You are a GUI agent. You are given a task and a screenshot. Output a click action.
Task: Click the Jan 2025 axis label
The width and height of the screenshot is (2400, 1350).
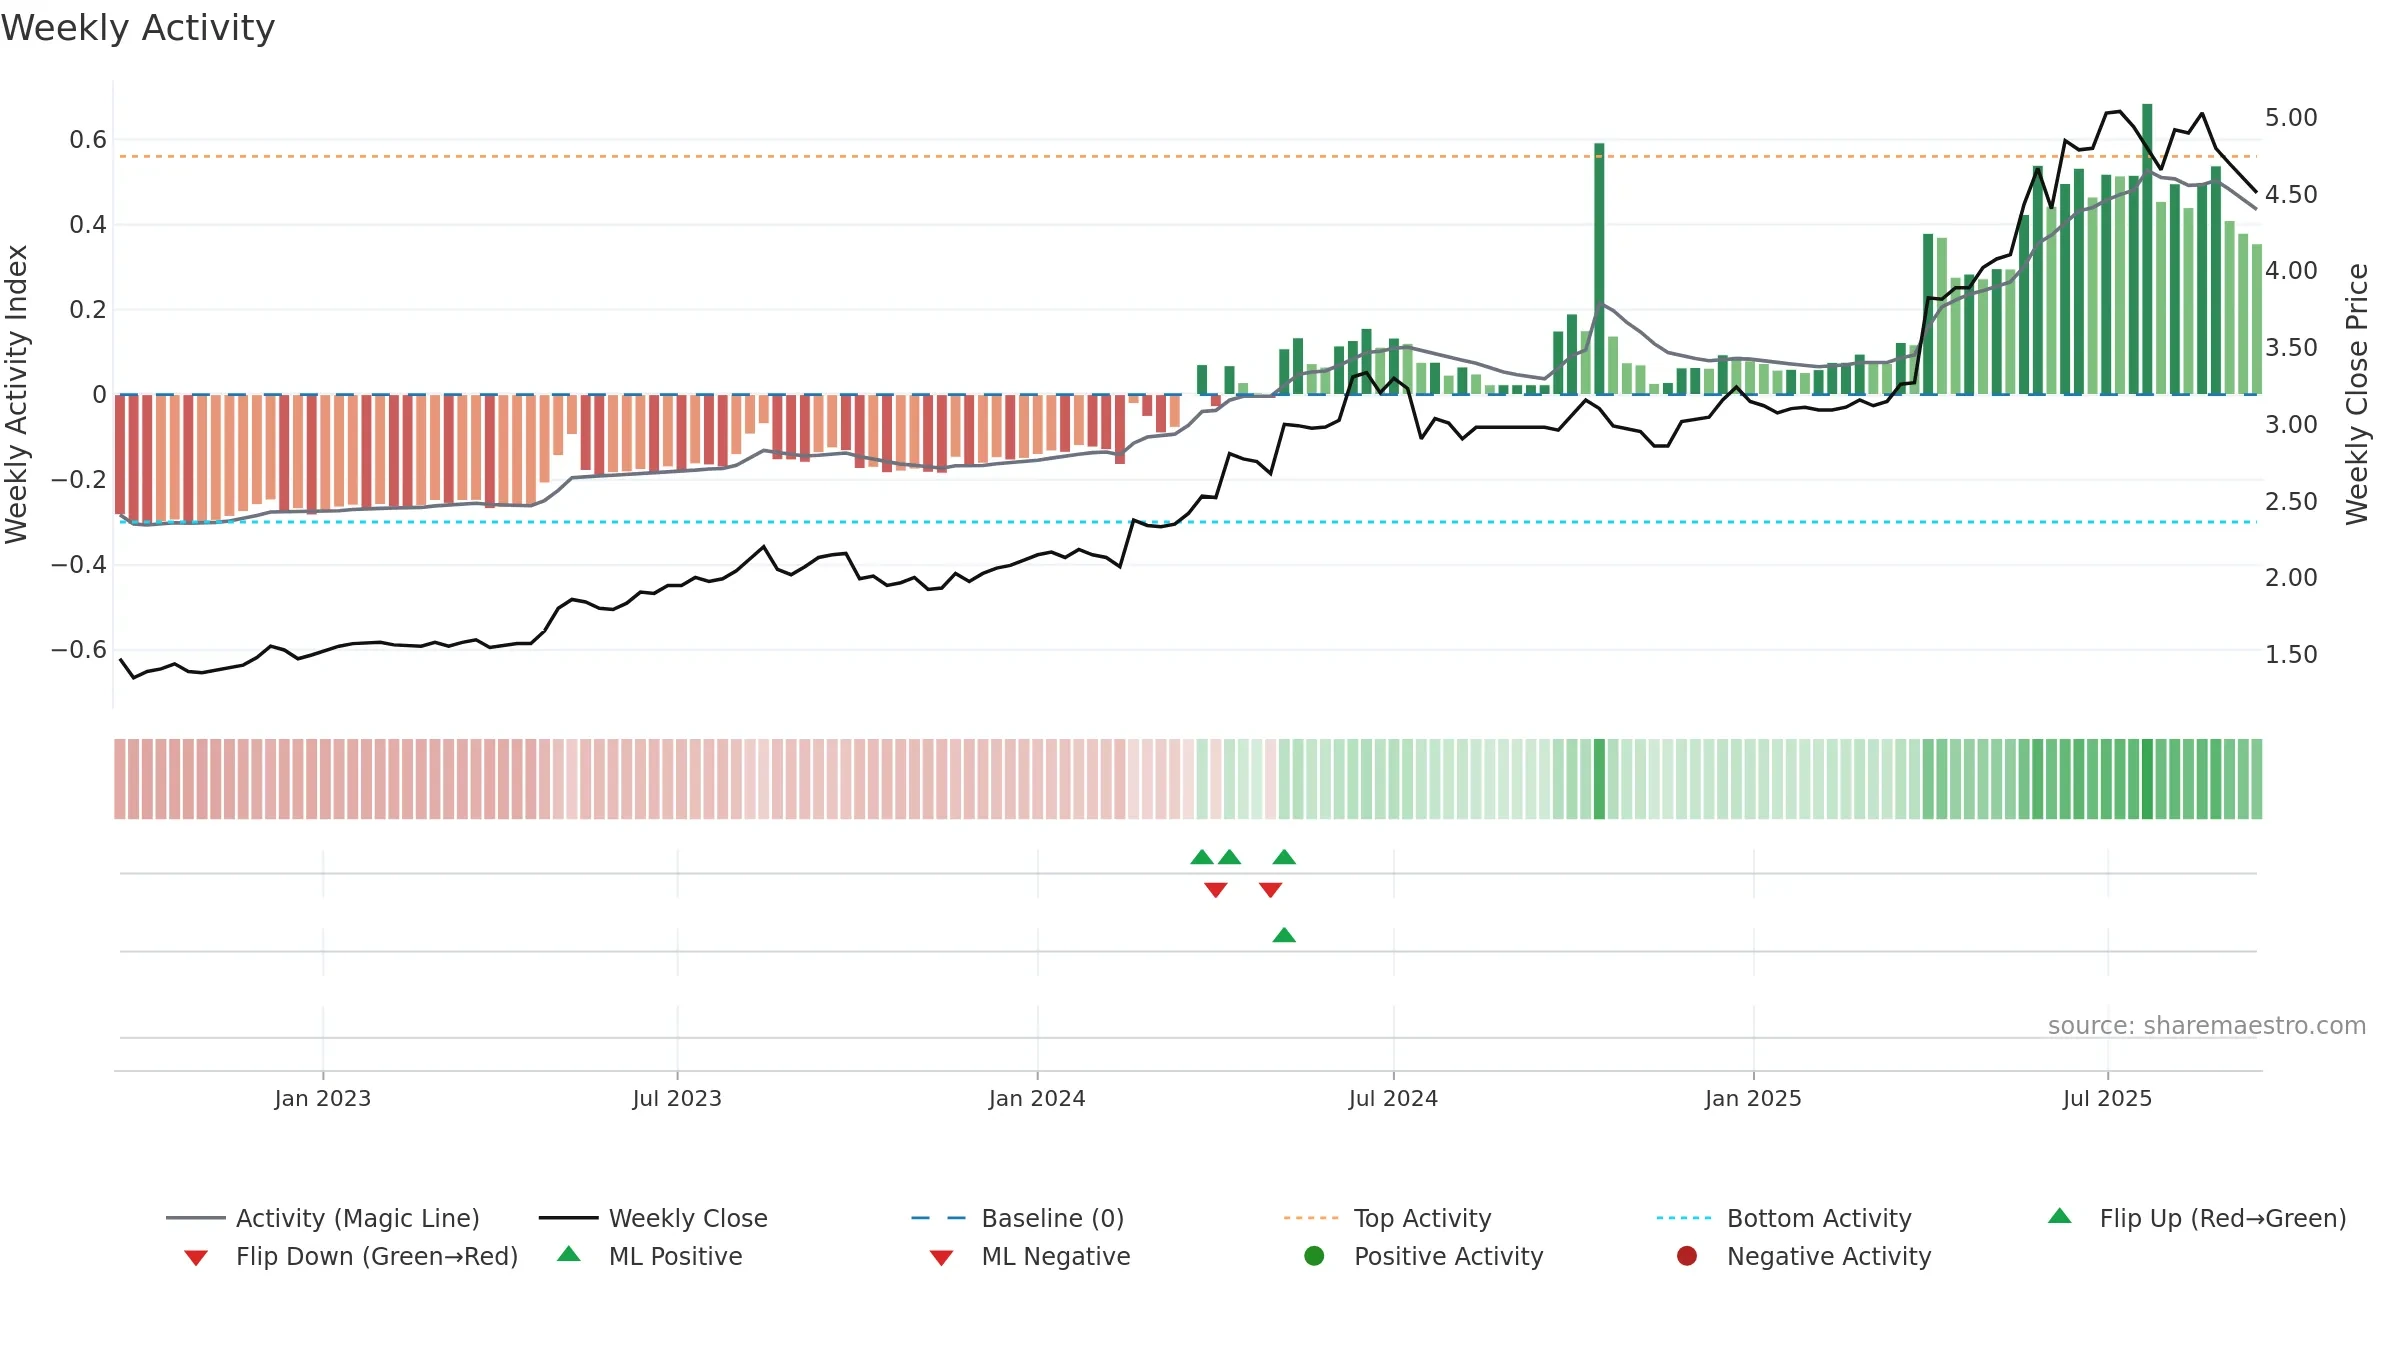pyautogui.click(x=1753, y=1099)
